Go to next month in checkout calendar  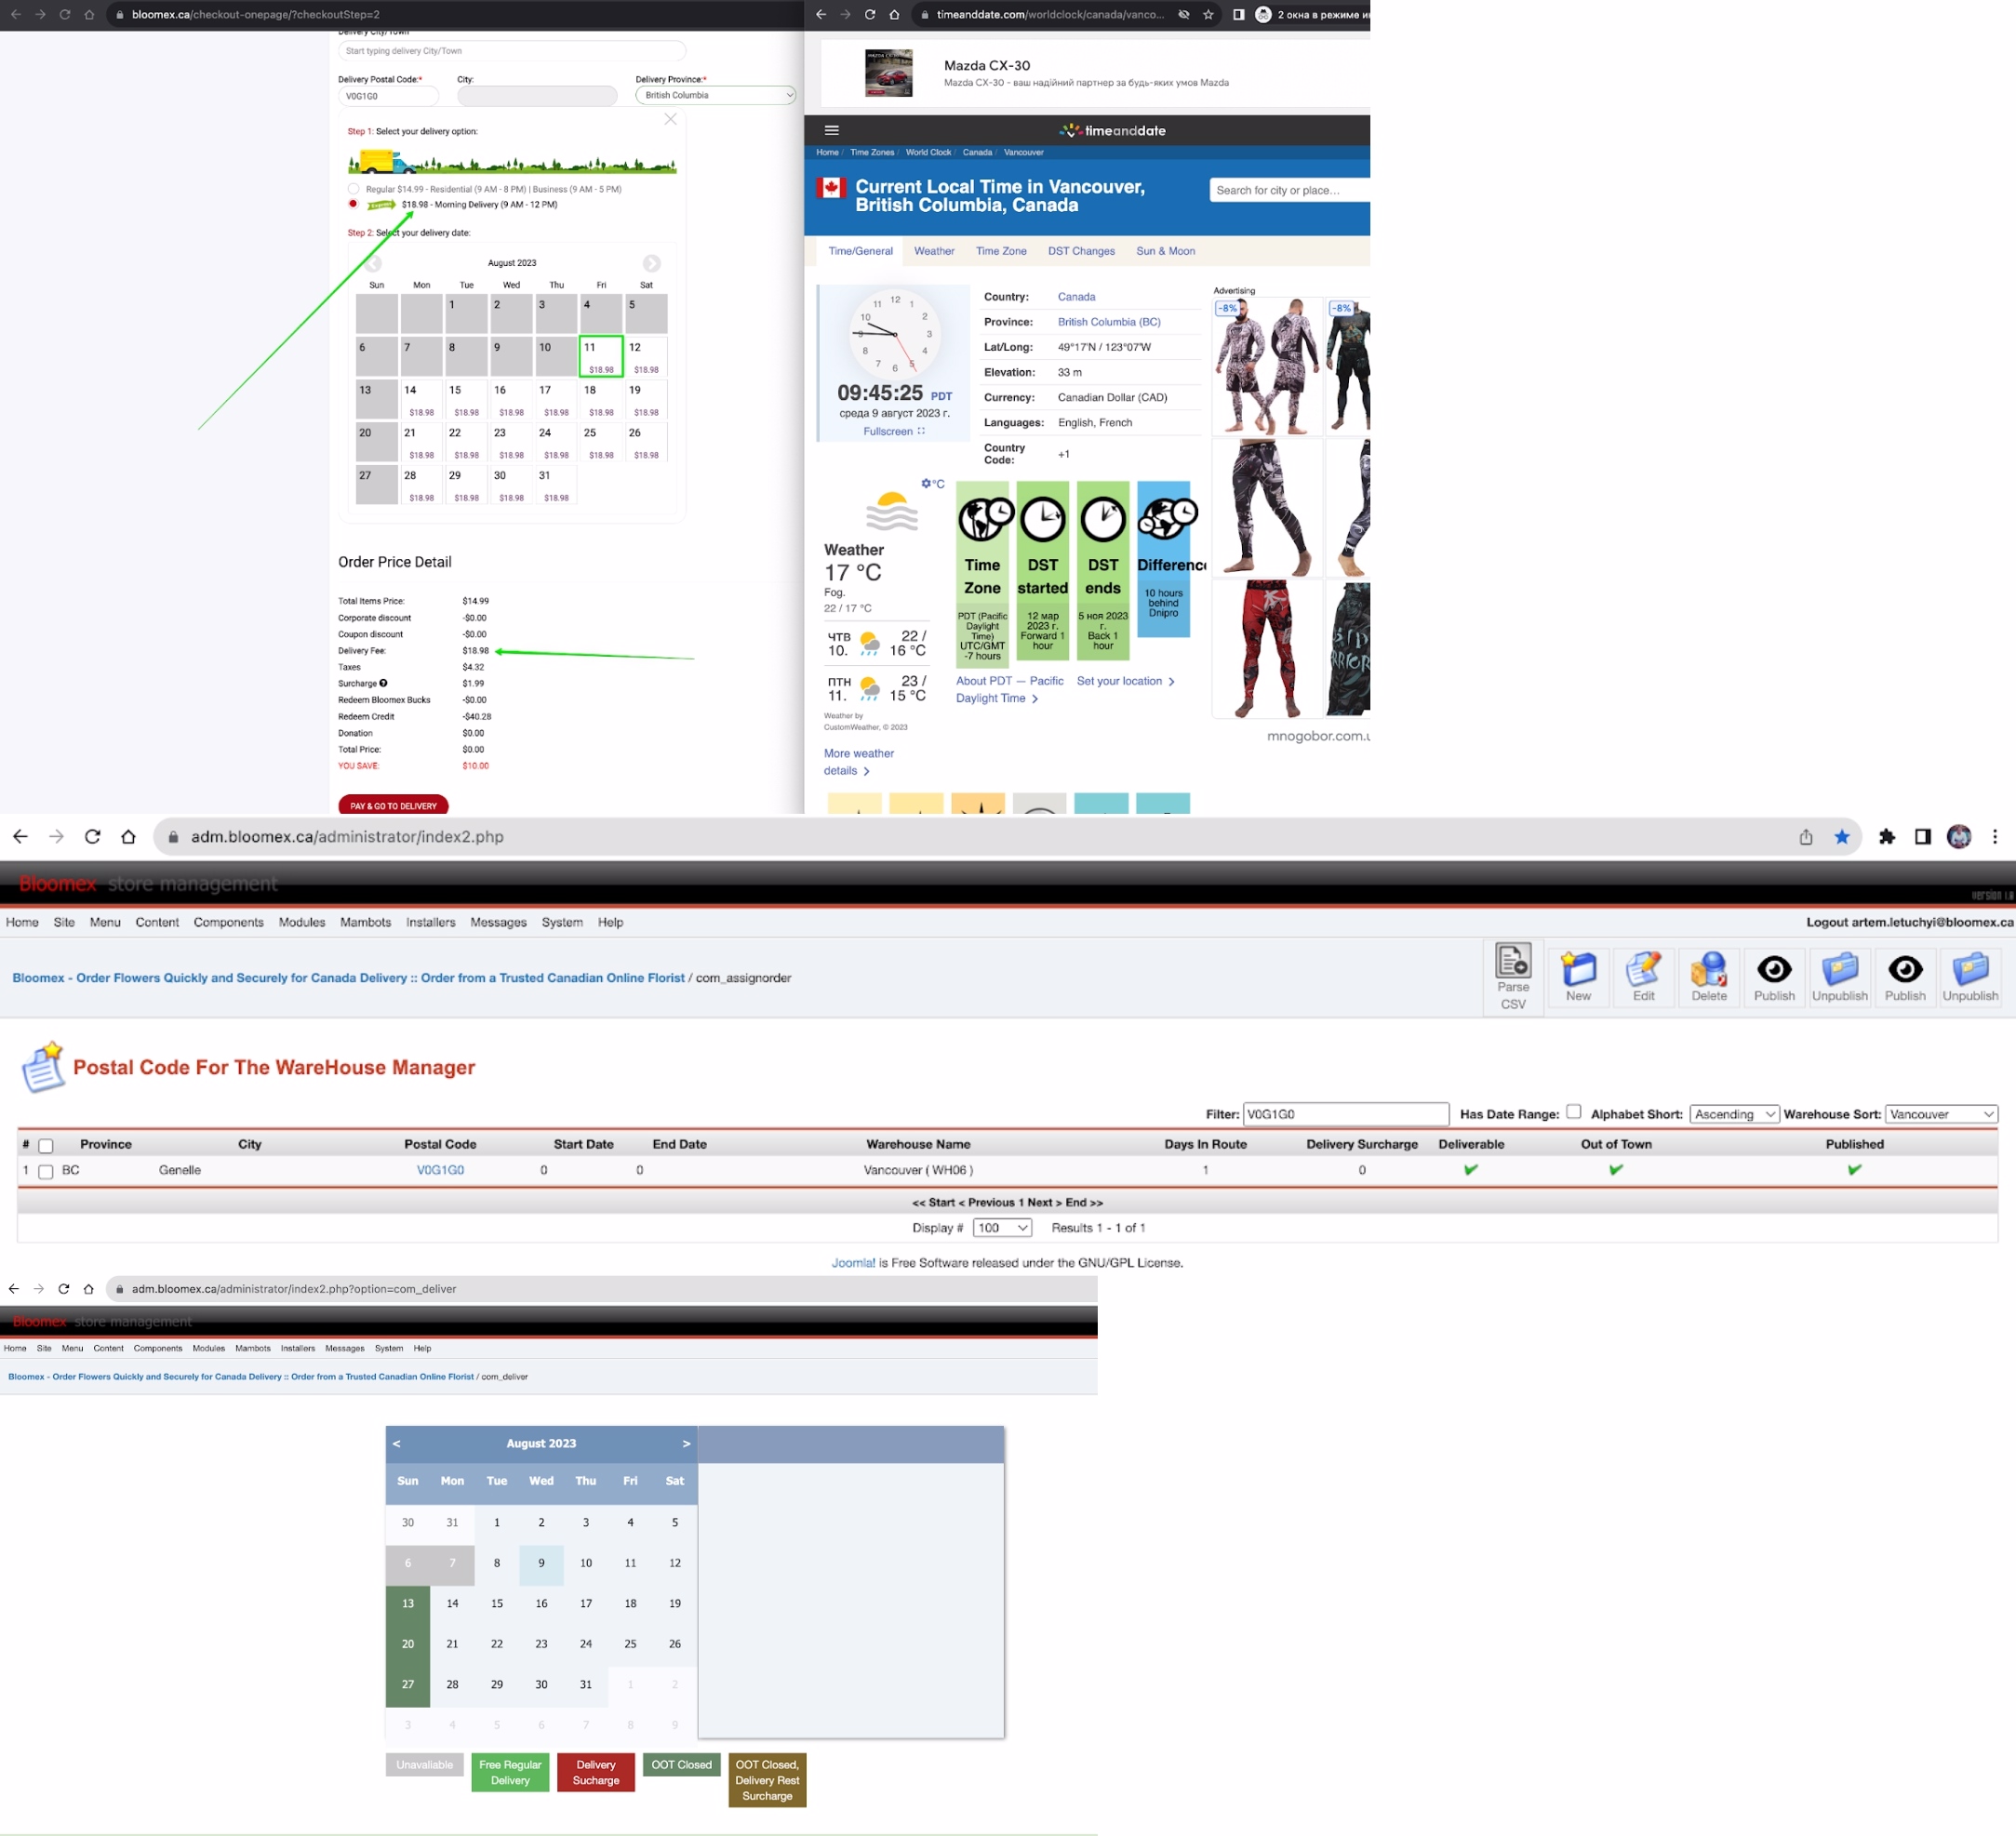(x=652, y=263)
